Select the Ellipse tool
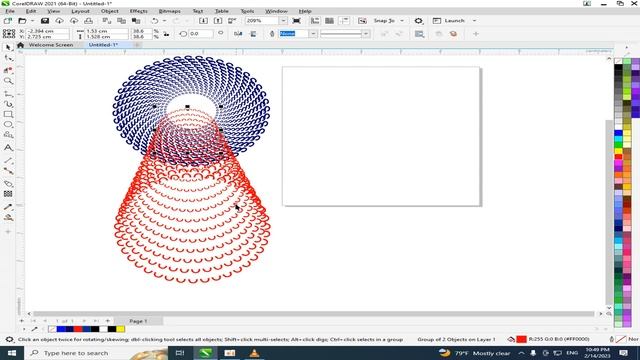Viewport: 640px width, 360px height. tap(8, 124)
